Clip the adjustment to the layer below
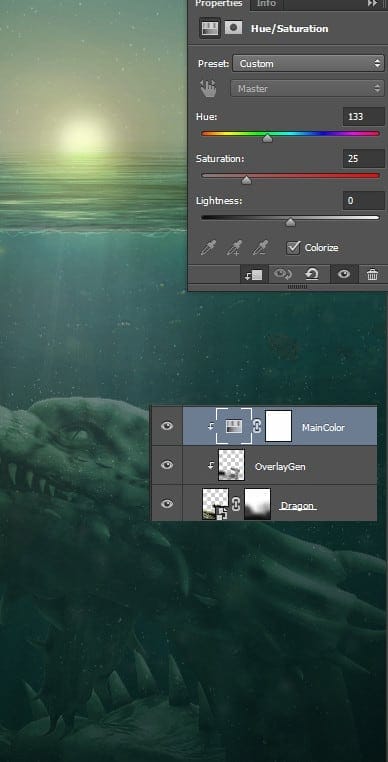Image resolution: width=388 pixels, height=762 pixels. [x=253, y=275]
